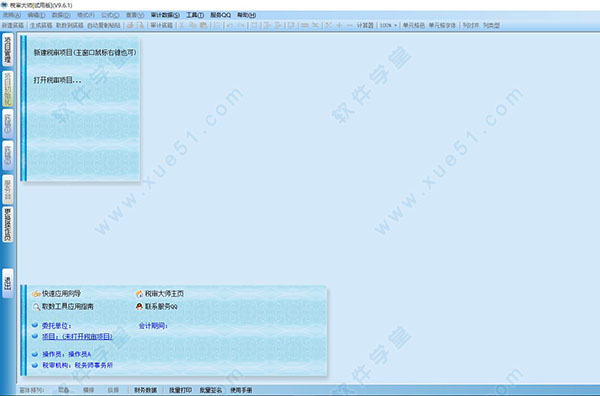The width and height of the screenshot is (600, 396).
Task: Click 取数工具应用指南 text link
Action: click(67, 306)
